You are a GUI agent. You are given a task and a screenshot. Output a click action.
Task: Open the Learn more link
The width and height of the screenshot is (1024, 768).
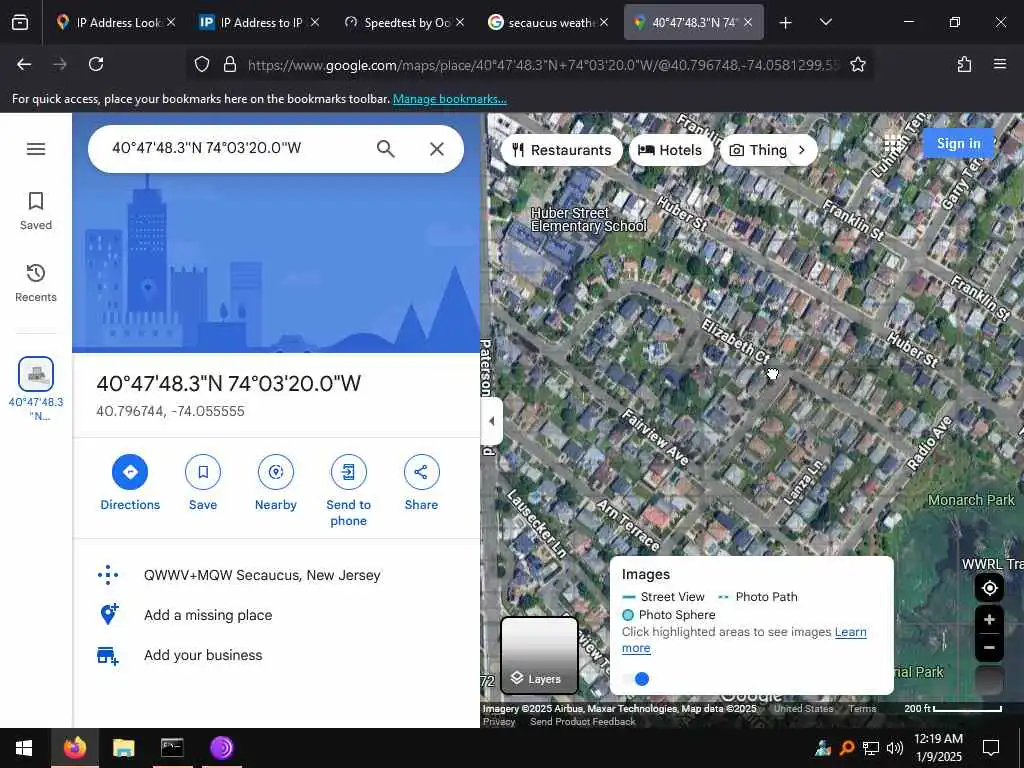[x=850, y=632]
